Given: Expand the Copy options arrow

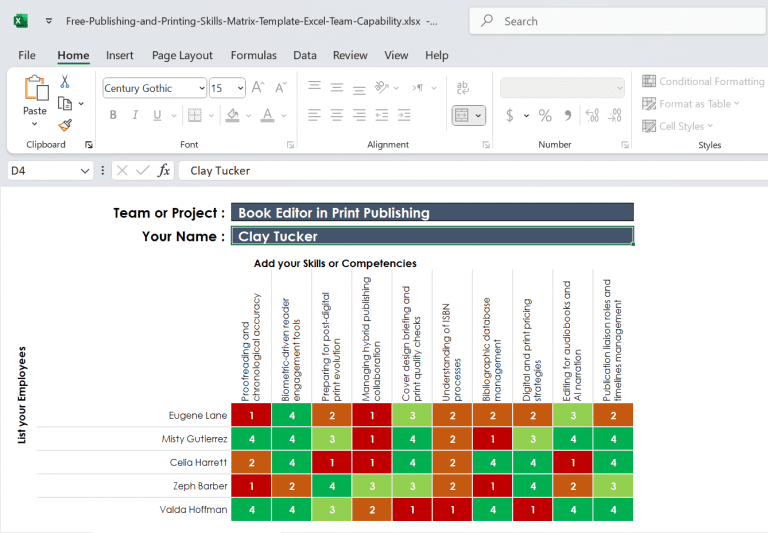Looking at the screenshot, I should (x=81, y=103).
